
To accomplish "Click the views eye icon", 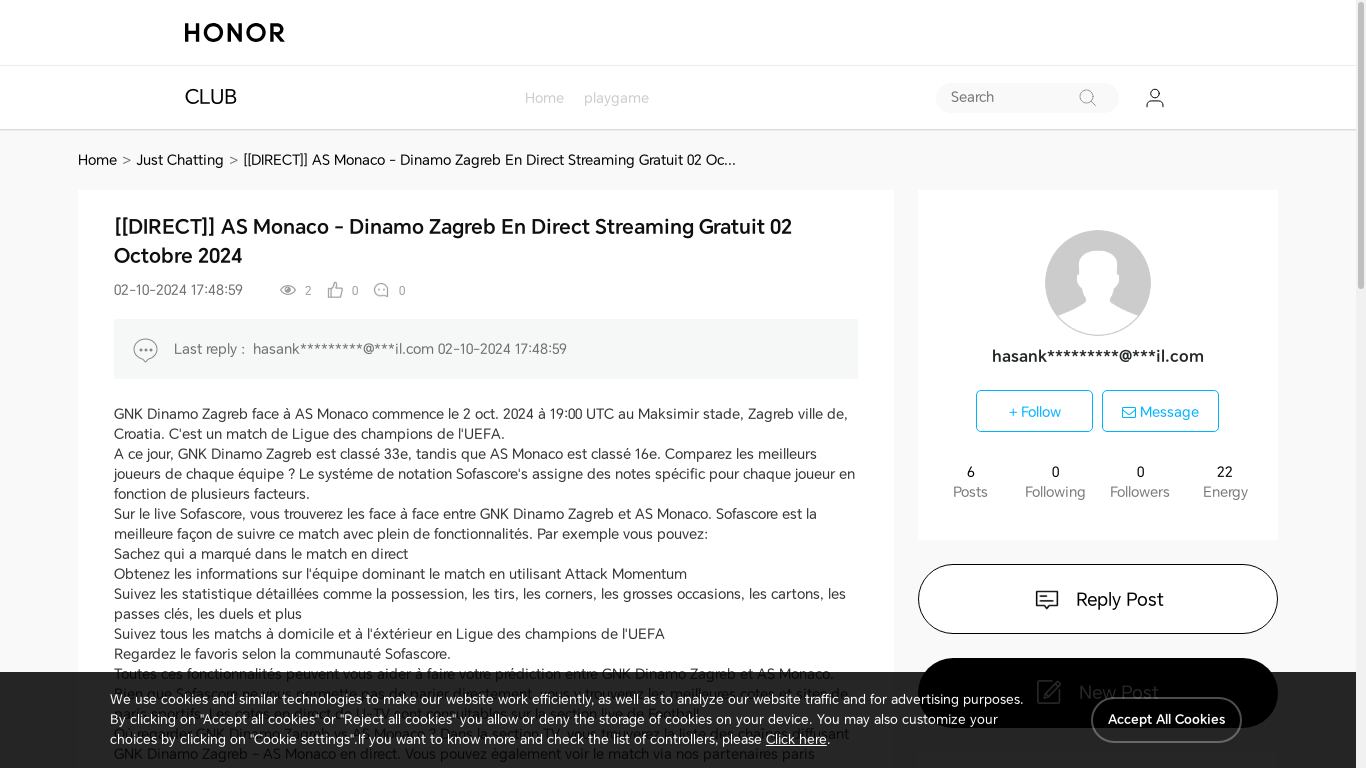I will (x=288, y=290).
